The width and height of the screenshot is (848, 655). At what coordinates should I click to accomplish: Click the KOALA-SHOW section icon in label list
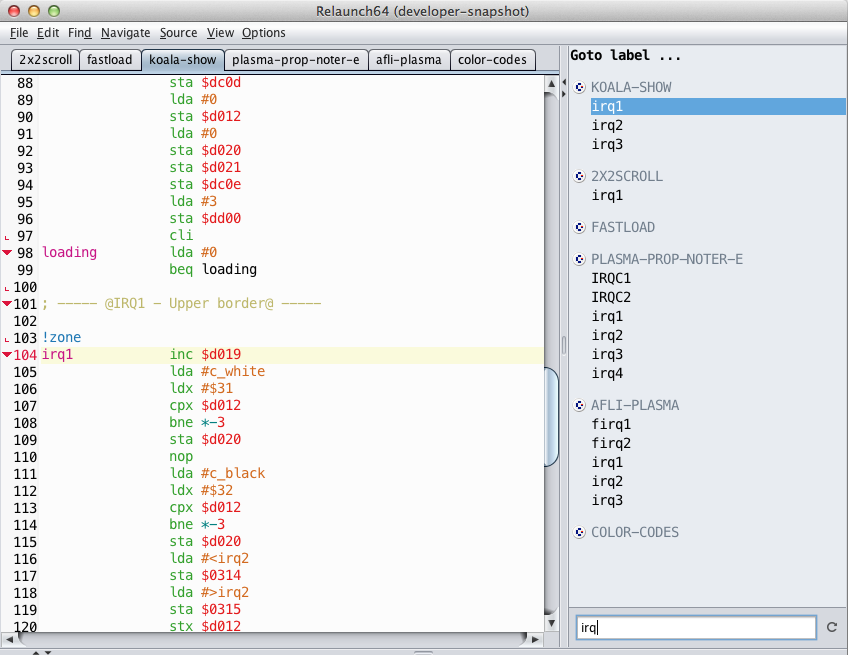point(580,87)
